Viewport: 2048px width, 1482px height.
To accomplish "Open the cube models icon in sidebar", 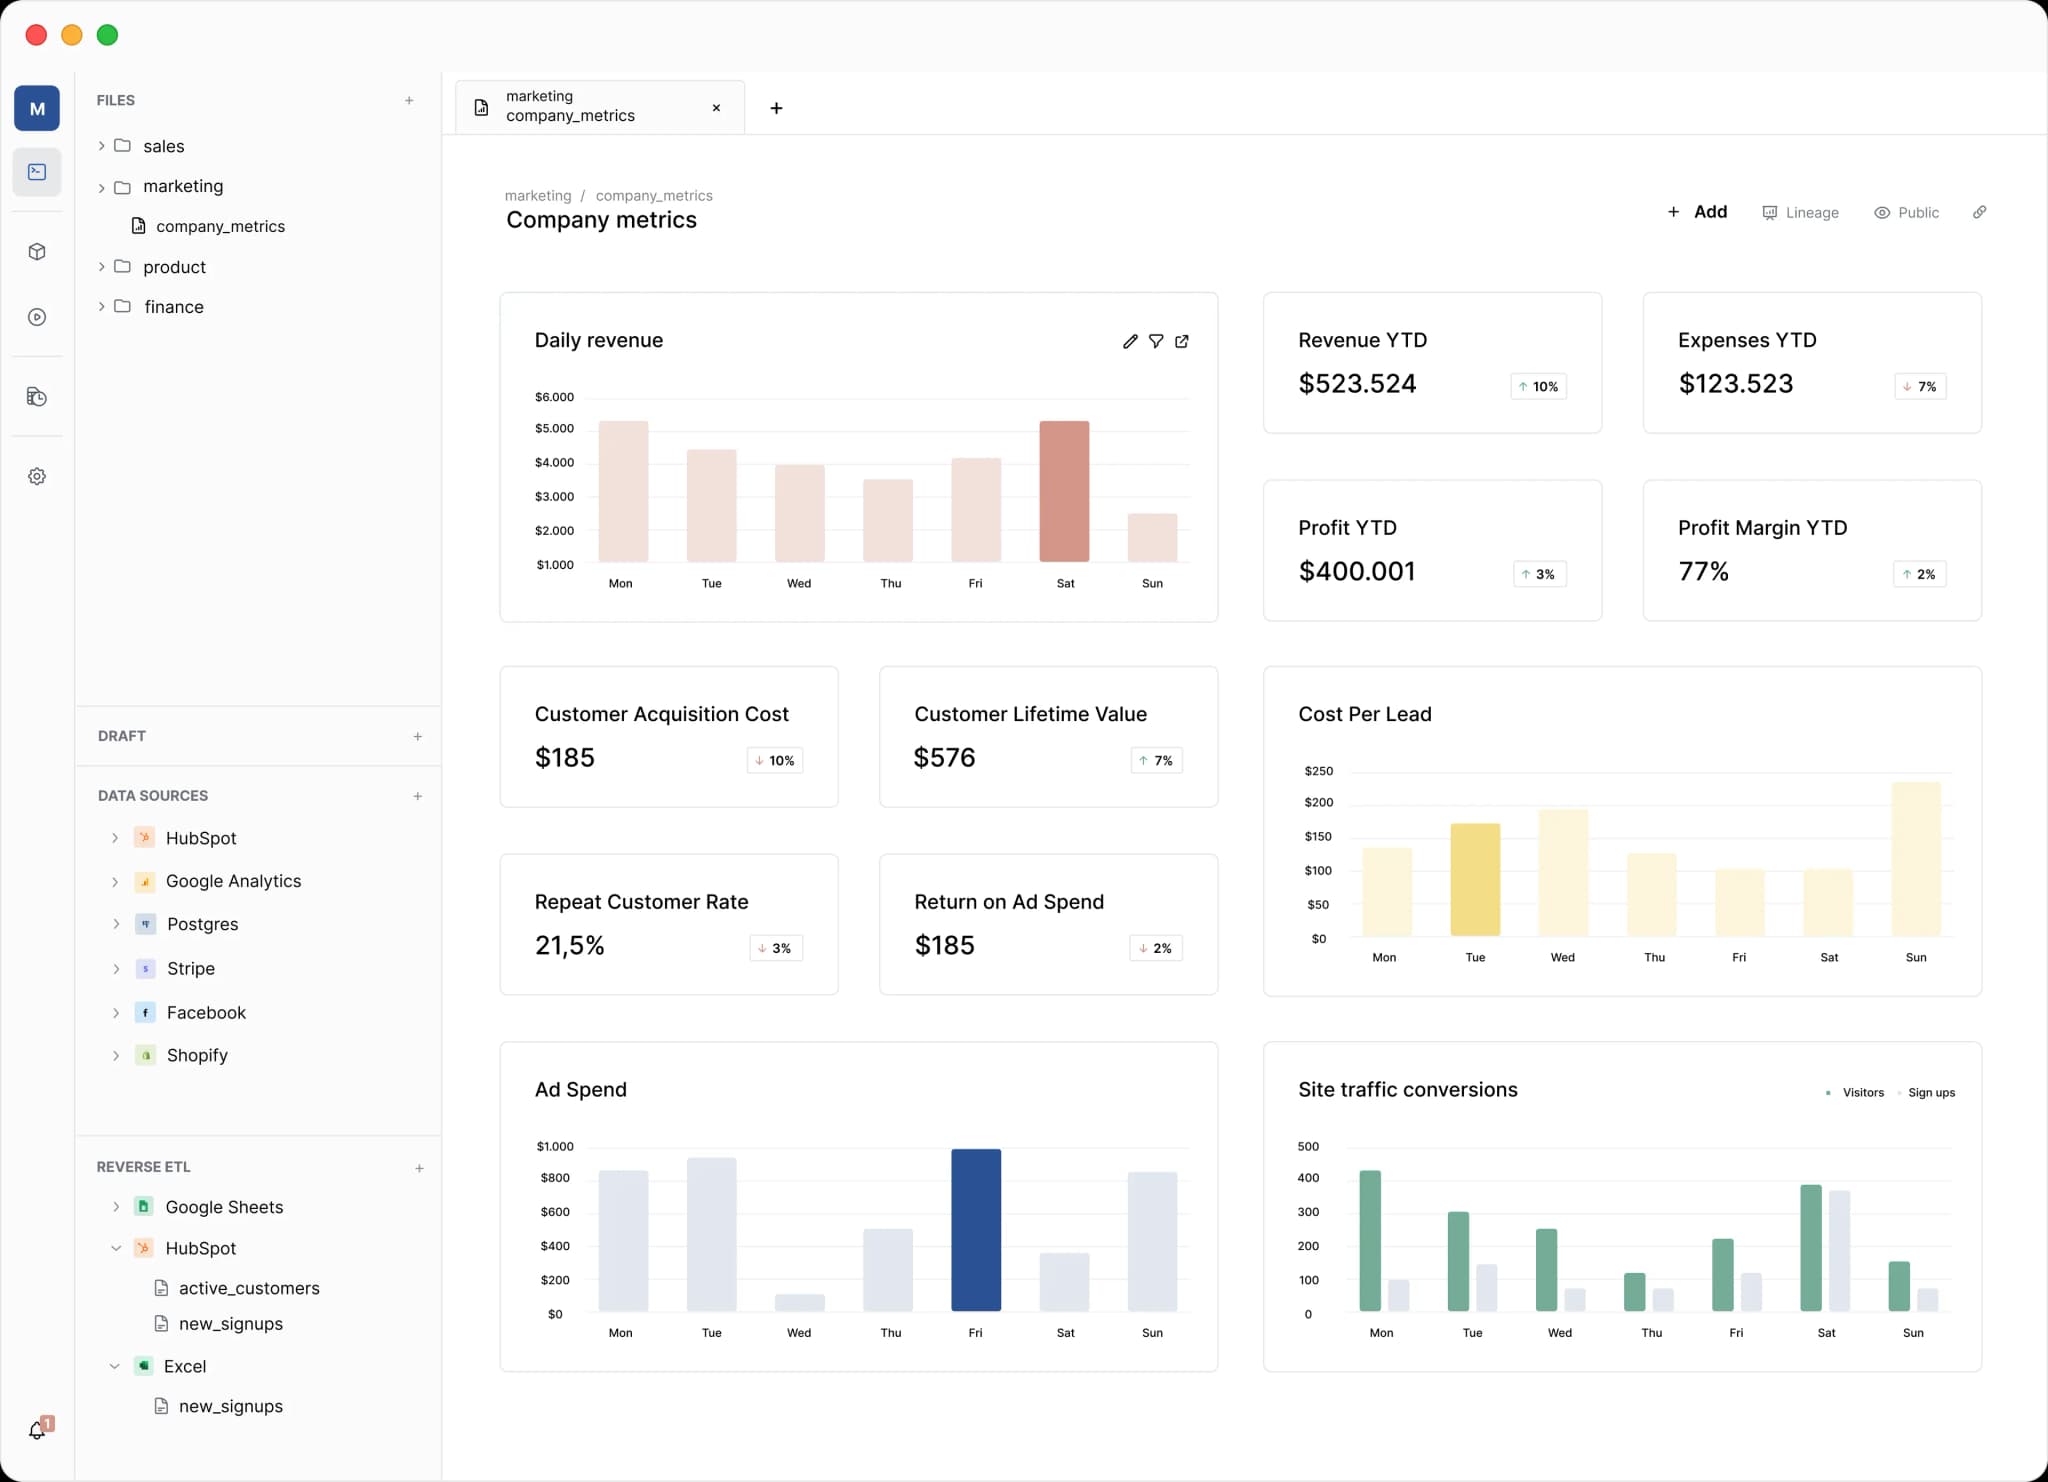I will click(37, 252).
